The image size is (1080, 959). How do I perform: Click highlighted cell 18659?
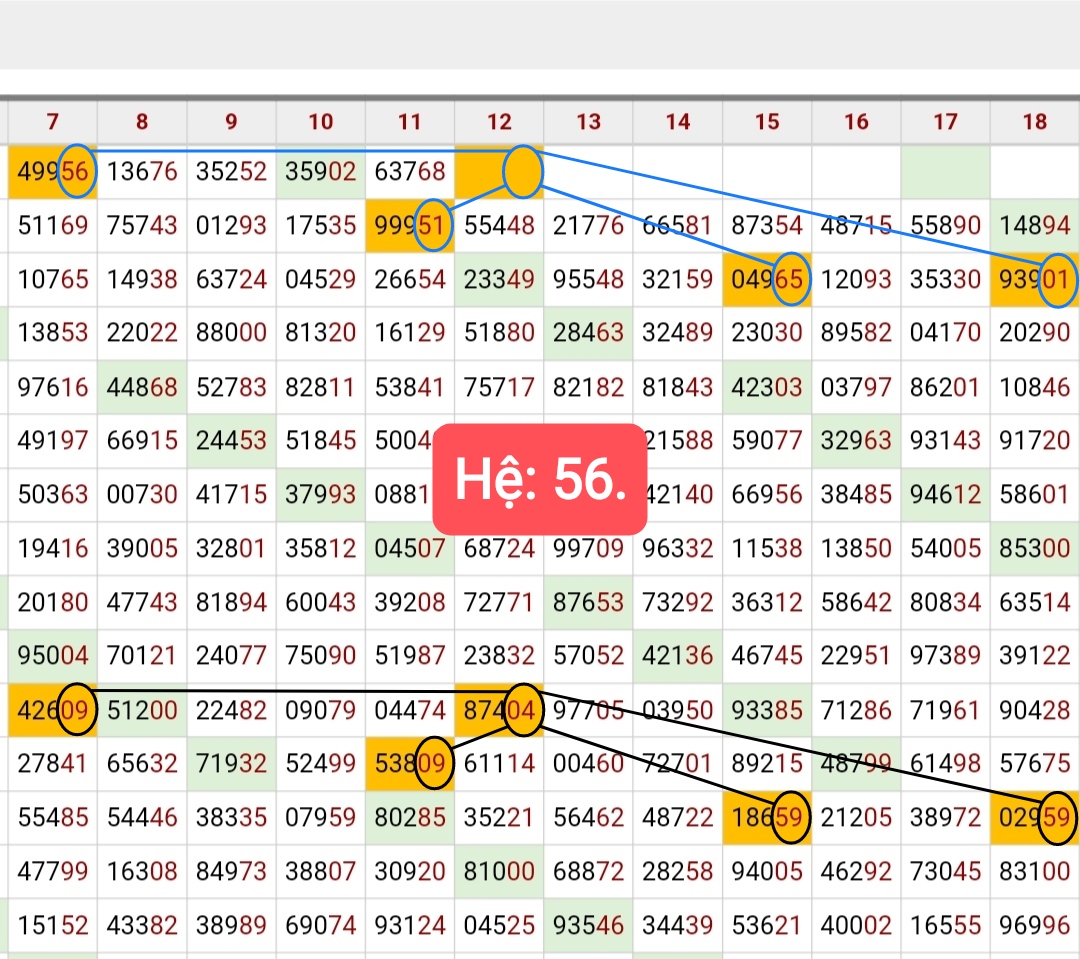click(767, 818)
